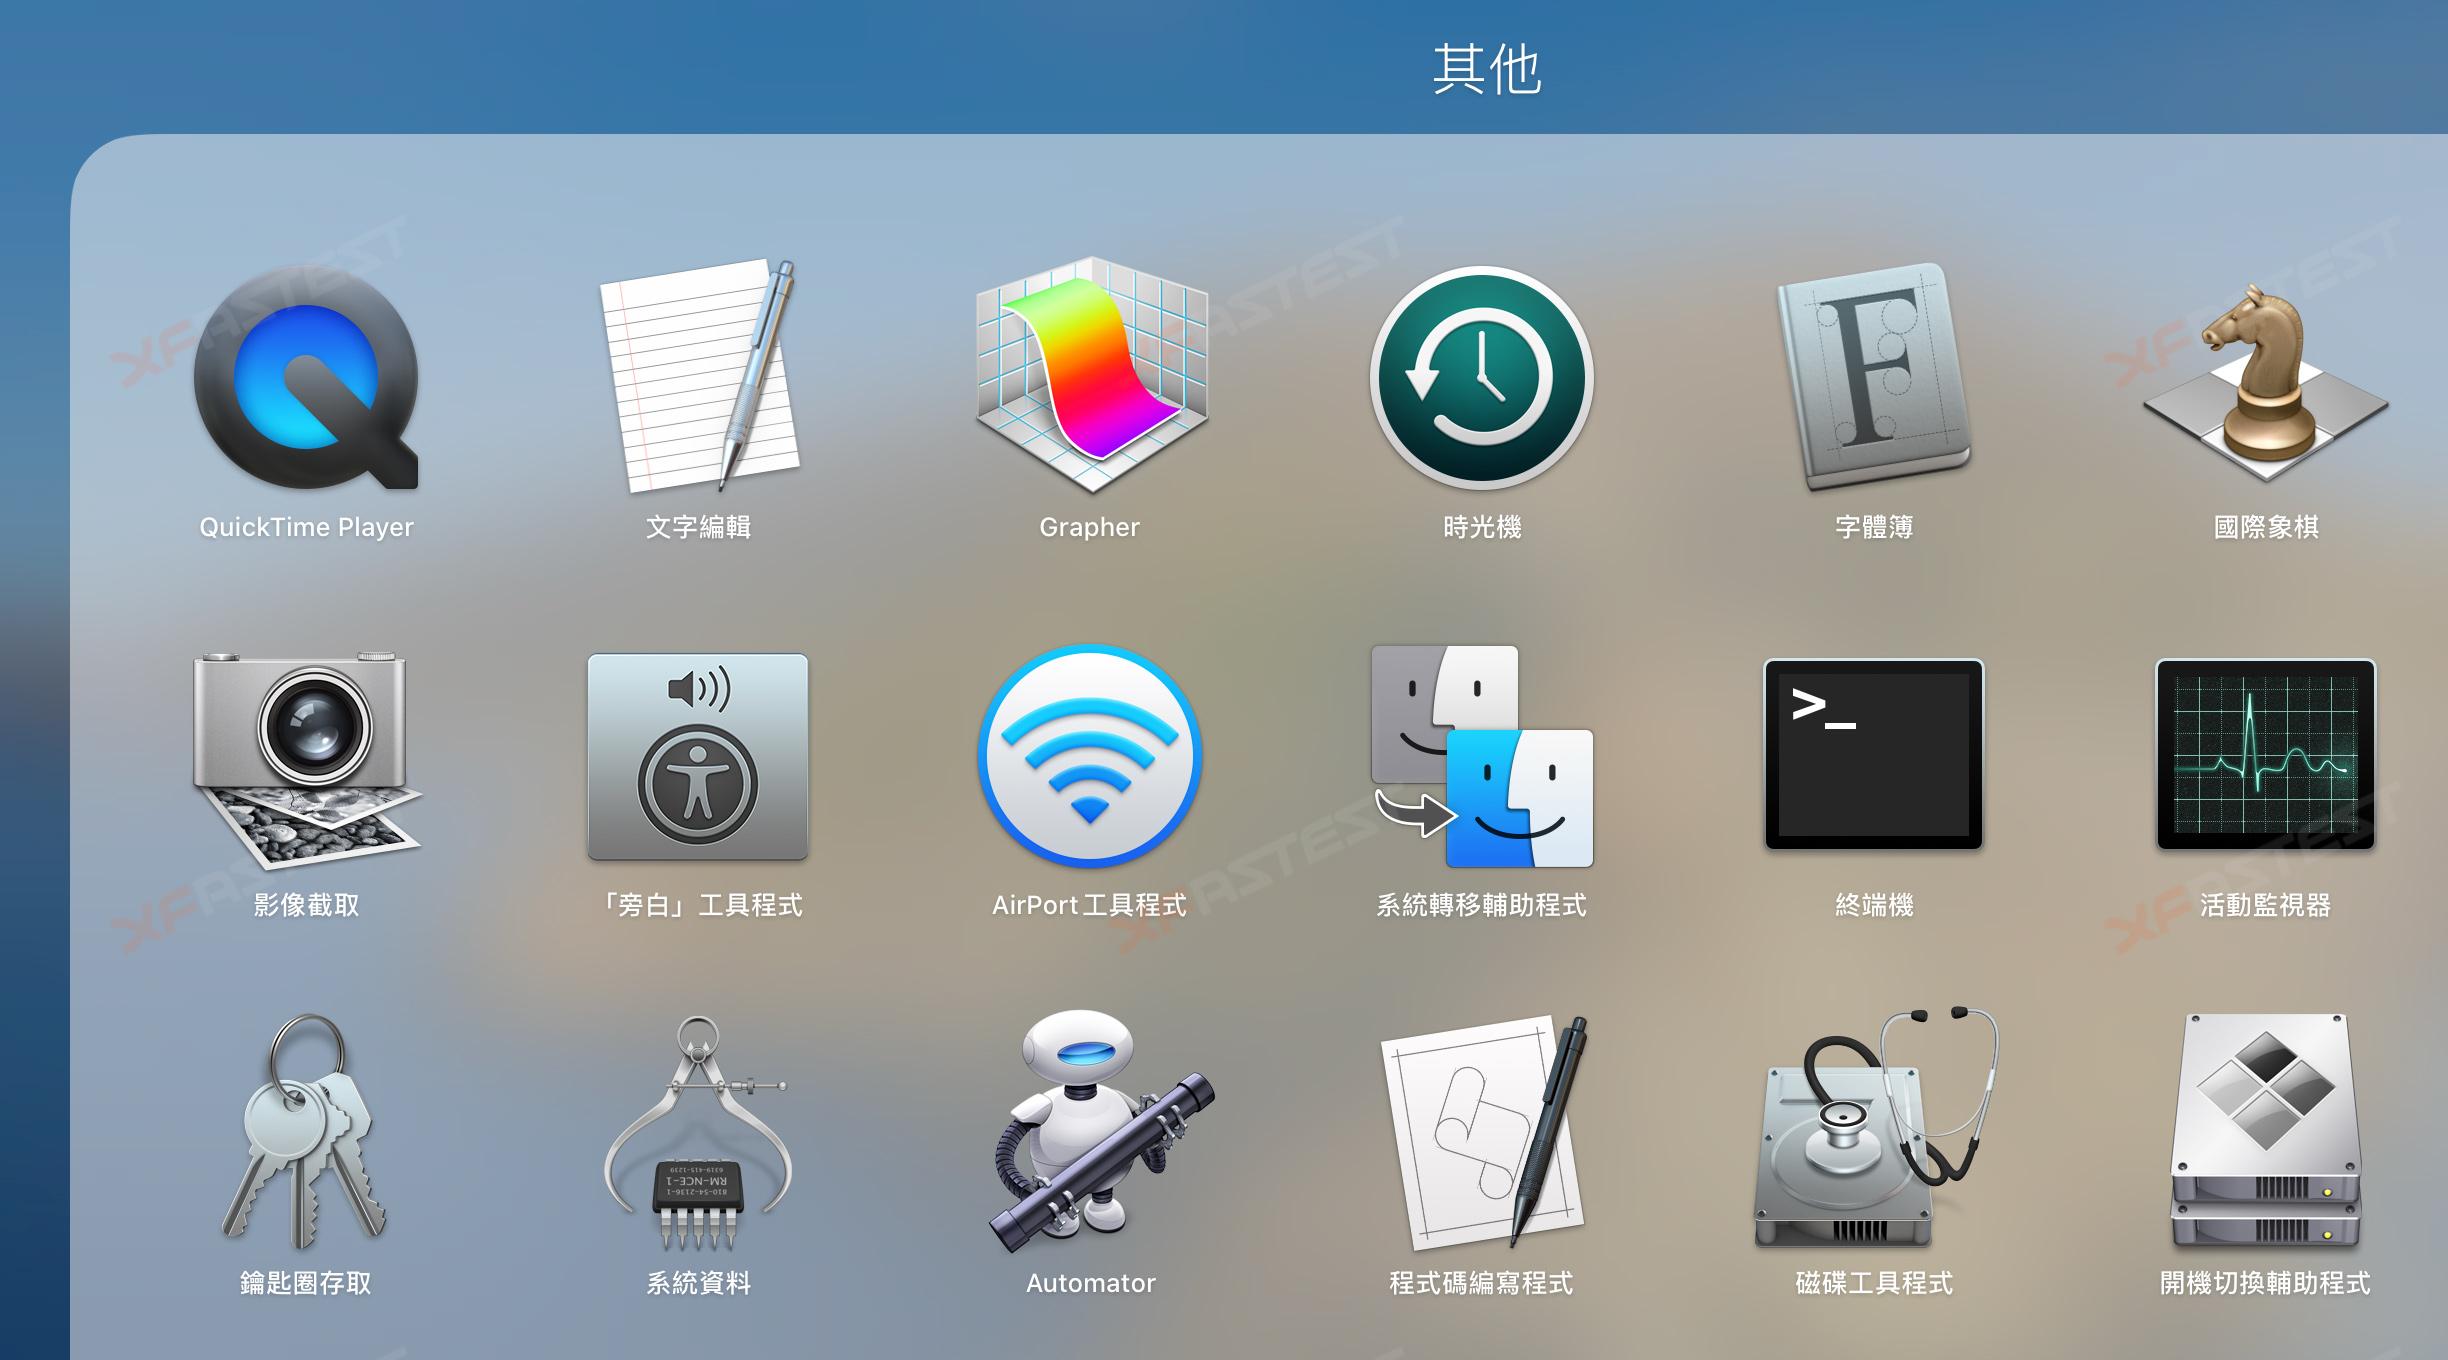Image resolution: width=2448 pixels, height=1360 pixels.
Task: Click the 文字編輯 label text
Action: click(698, 527)
